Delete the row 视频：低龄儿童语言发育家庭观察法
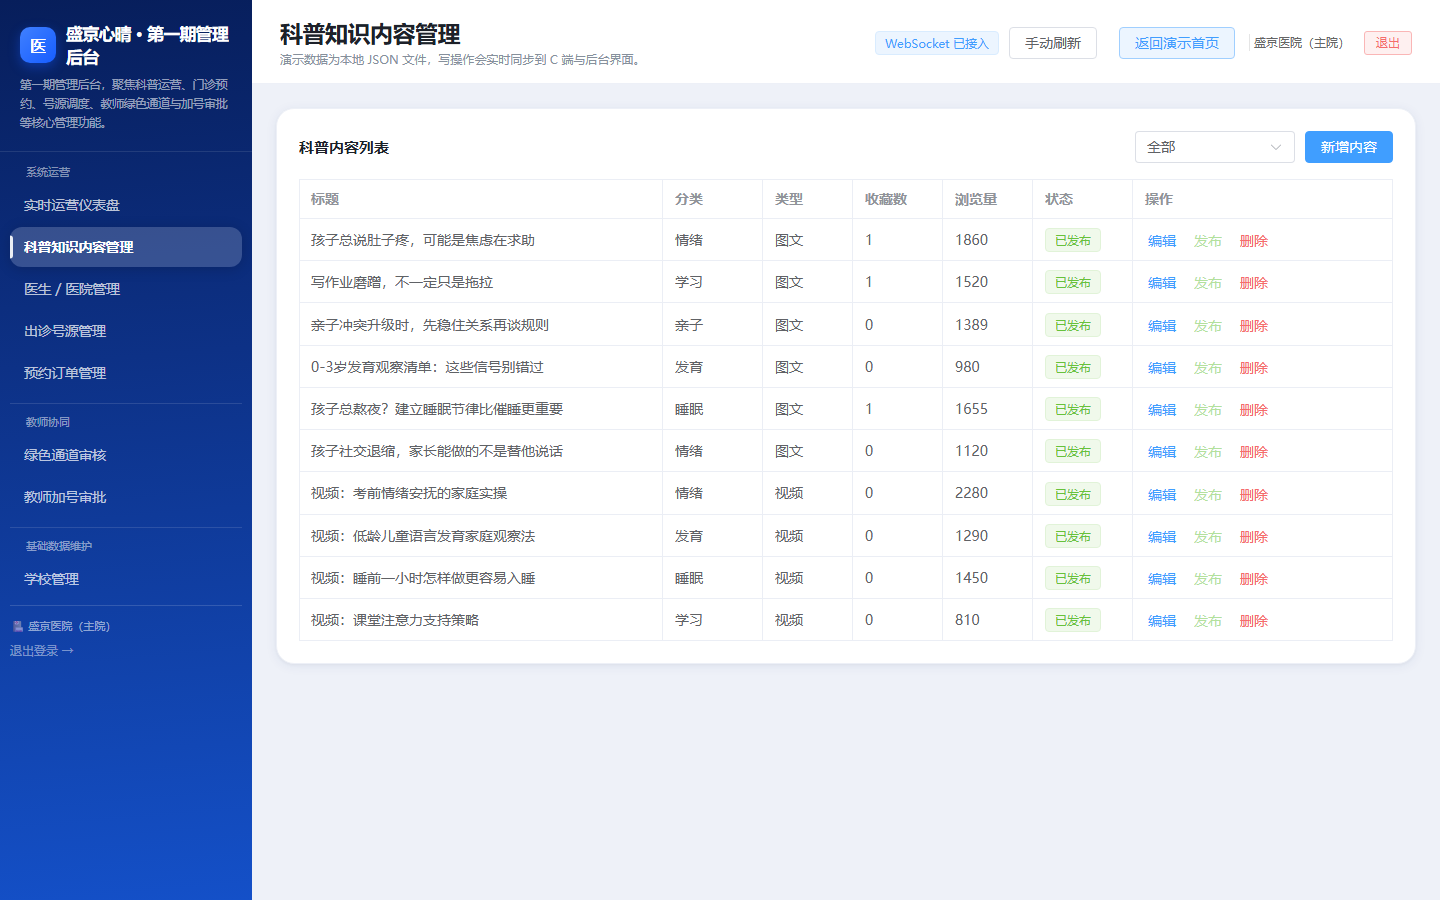 tap(1253, 537)
